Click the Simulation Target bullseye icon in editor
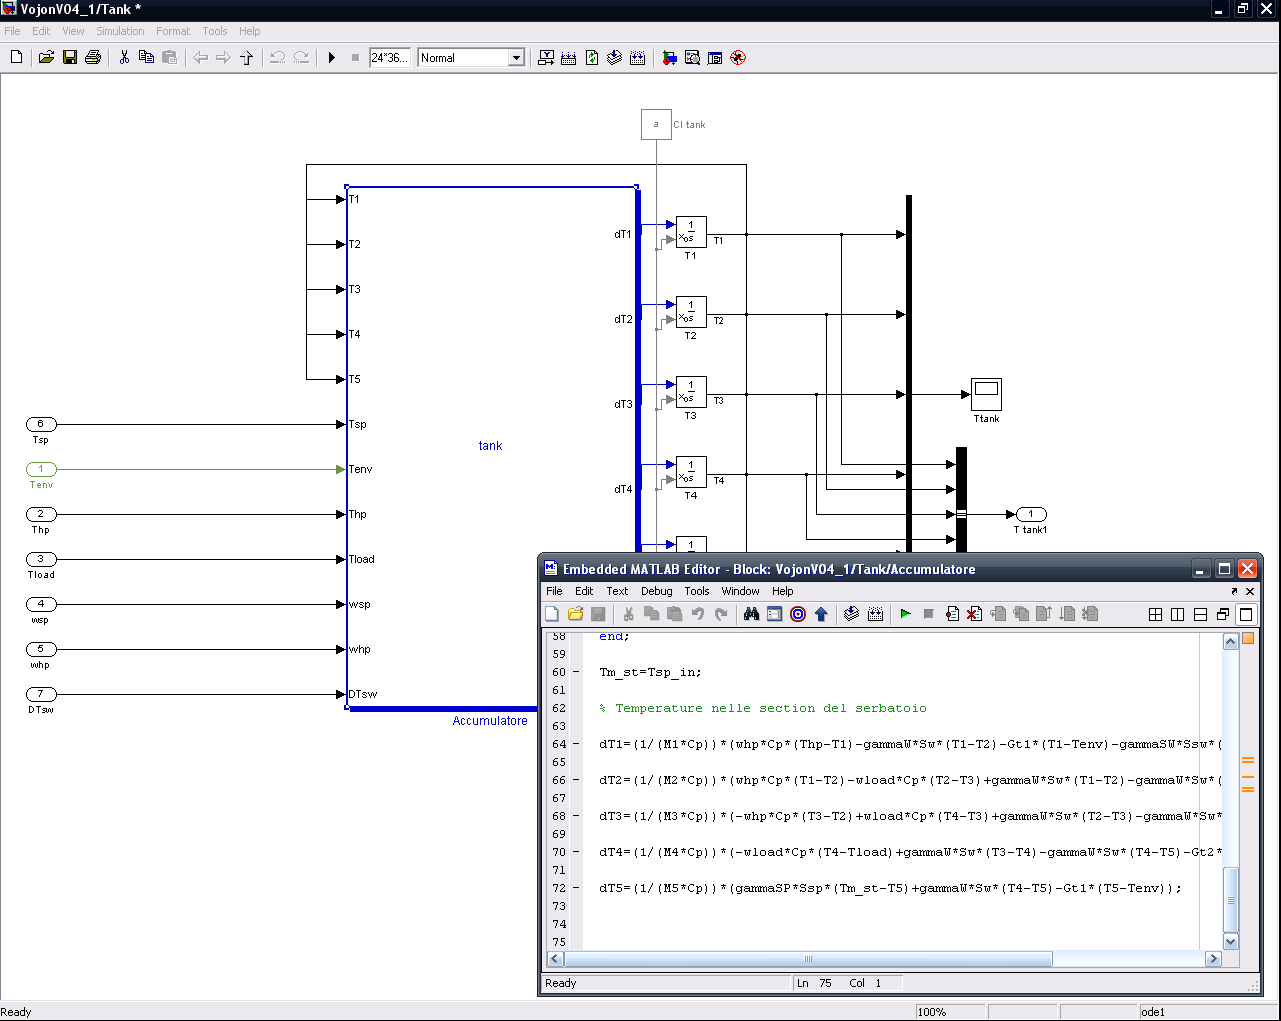This screenshot has width=1281, height=1021. click(x=798, y=614)
